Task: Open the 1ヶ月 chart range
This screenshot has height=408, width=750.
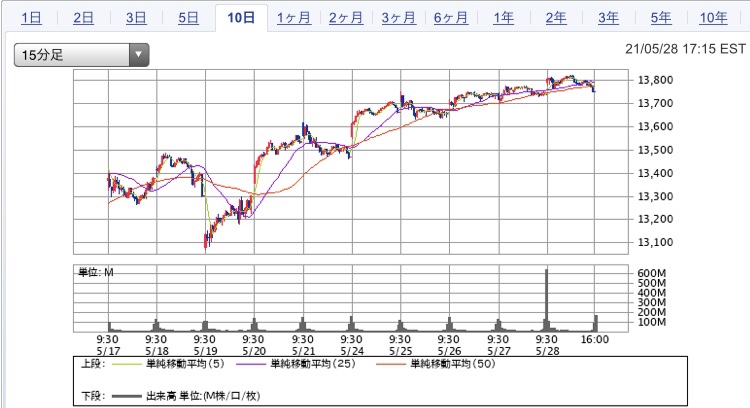Action: coord(294,18)
